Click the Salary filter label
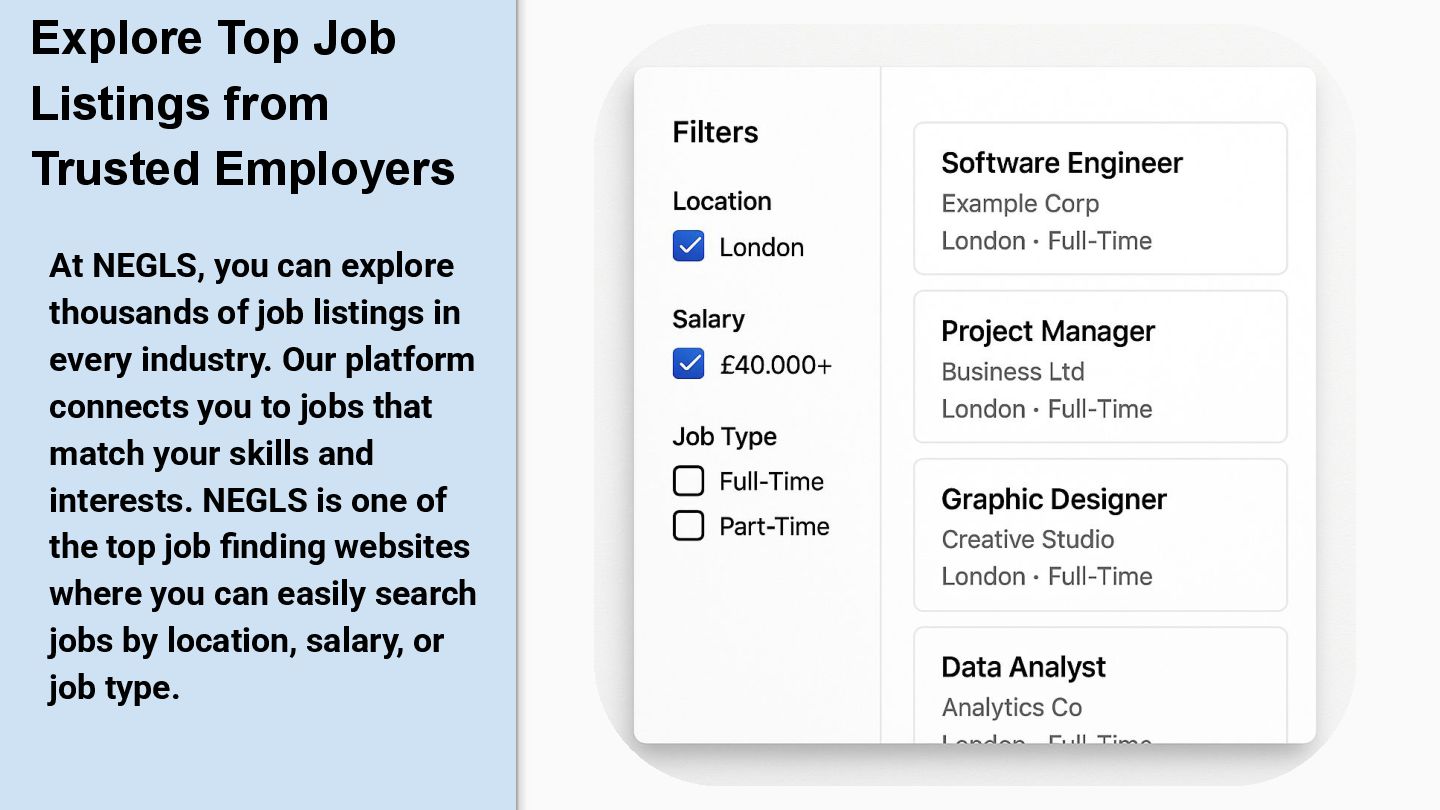This screenshot has height=810, width=1440. [x=708, y=319]
